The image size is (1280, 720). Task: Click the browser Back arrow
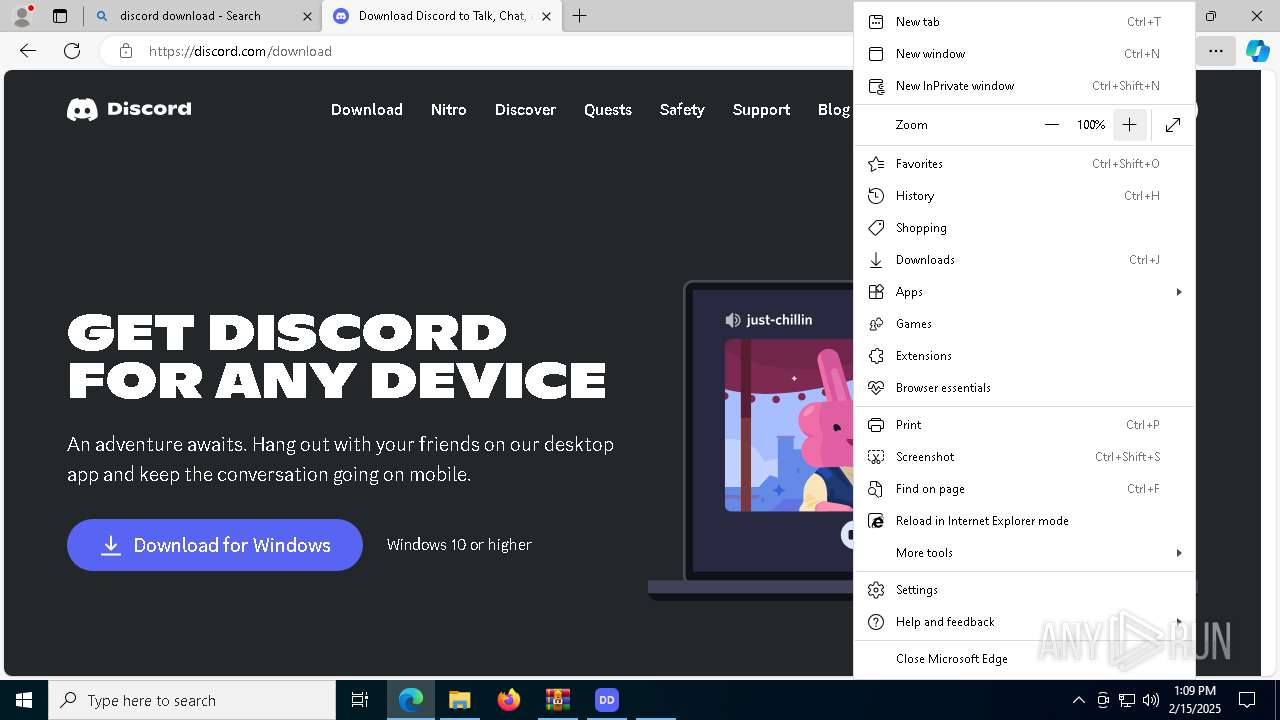pyautogui.click(x=28, y=51)
